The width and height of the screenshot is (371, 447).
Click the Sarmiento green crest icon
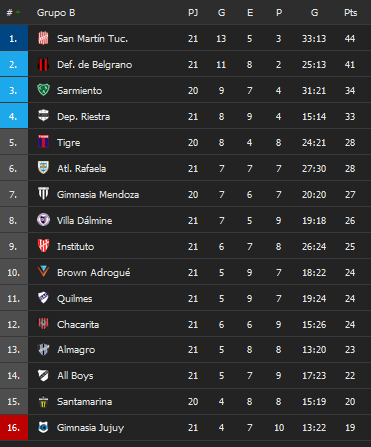(43, 90)
